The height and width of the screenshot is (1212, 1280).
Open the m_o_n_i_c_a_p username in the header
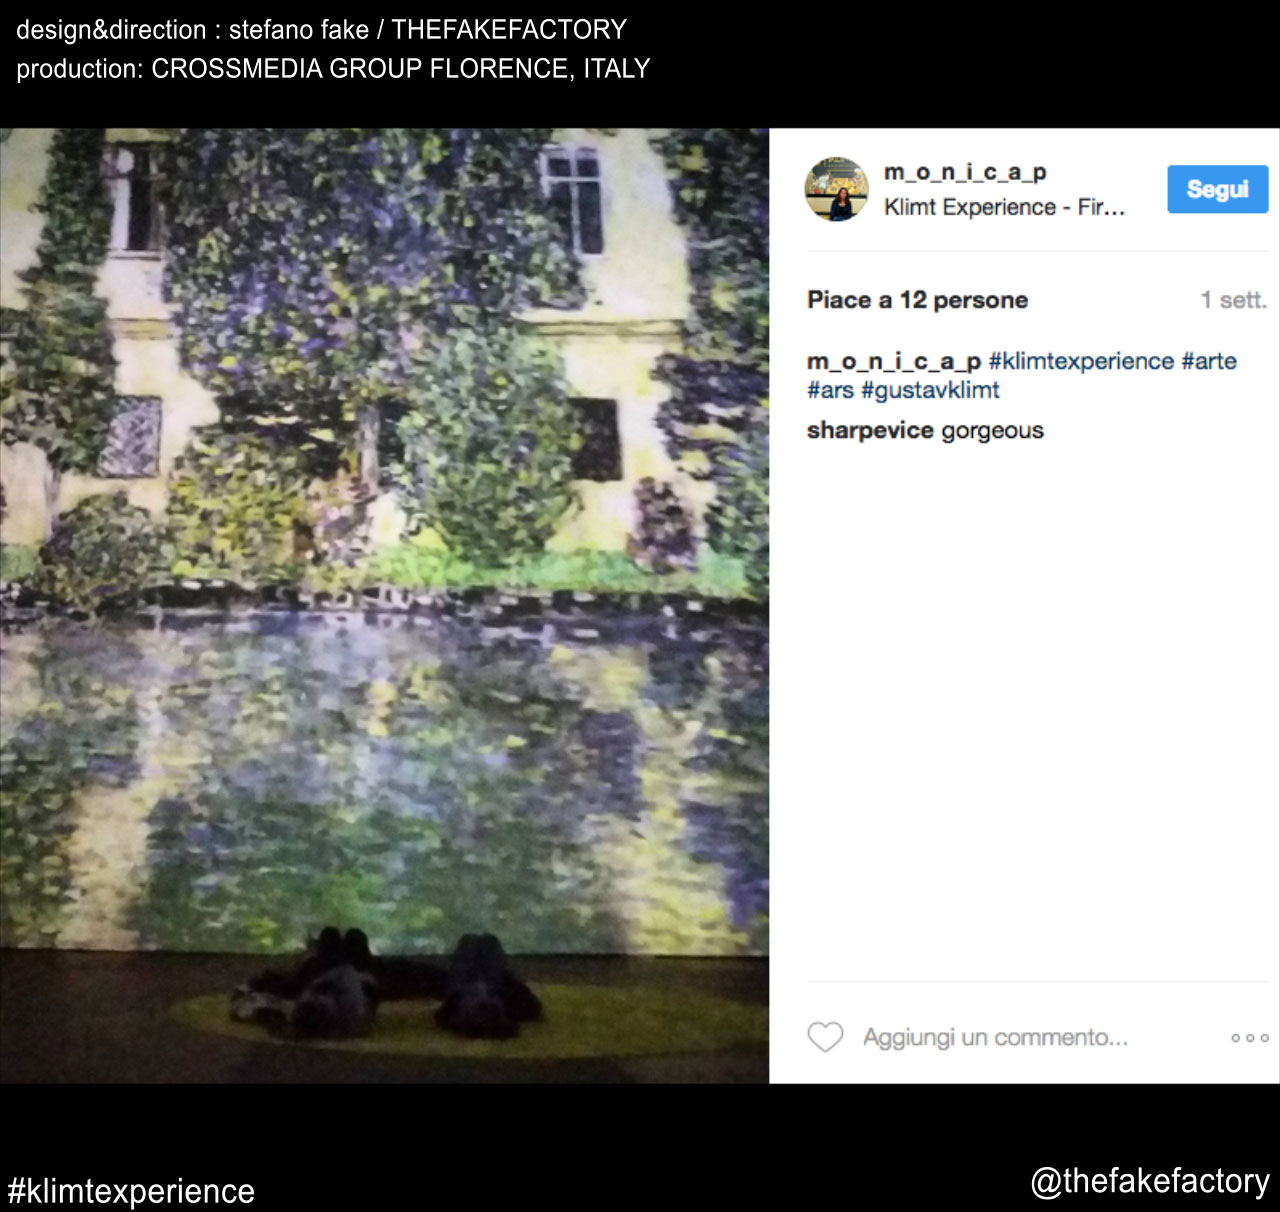(x=965, y=172)
